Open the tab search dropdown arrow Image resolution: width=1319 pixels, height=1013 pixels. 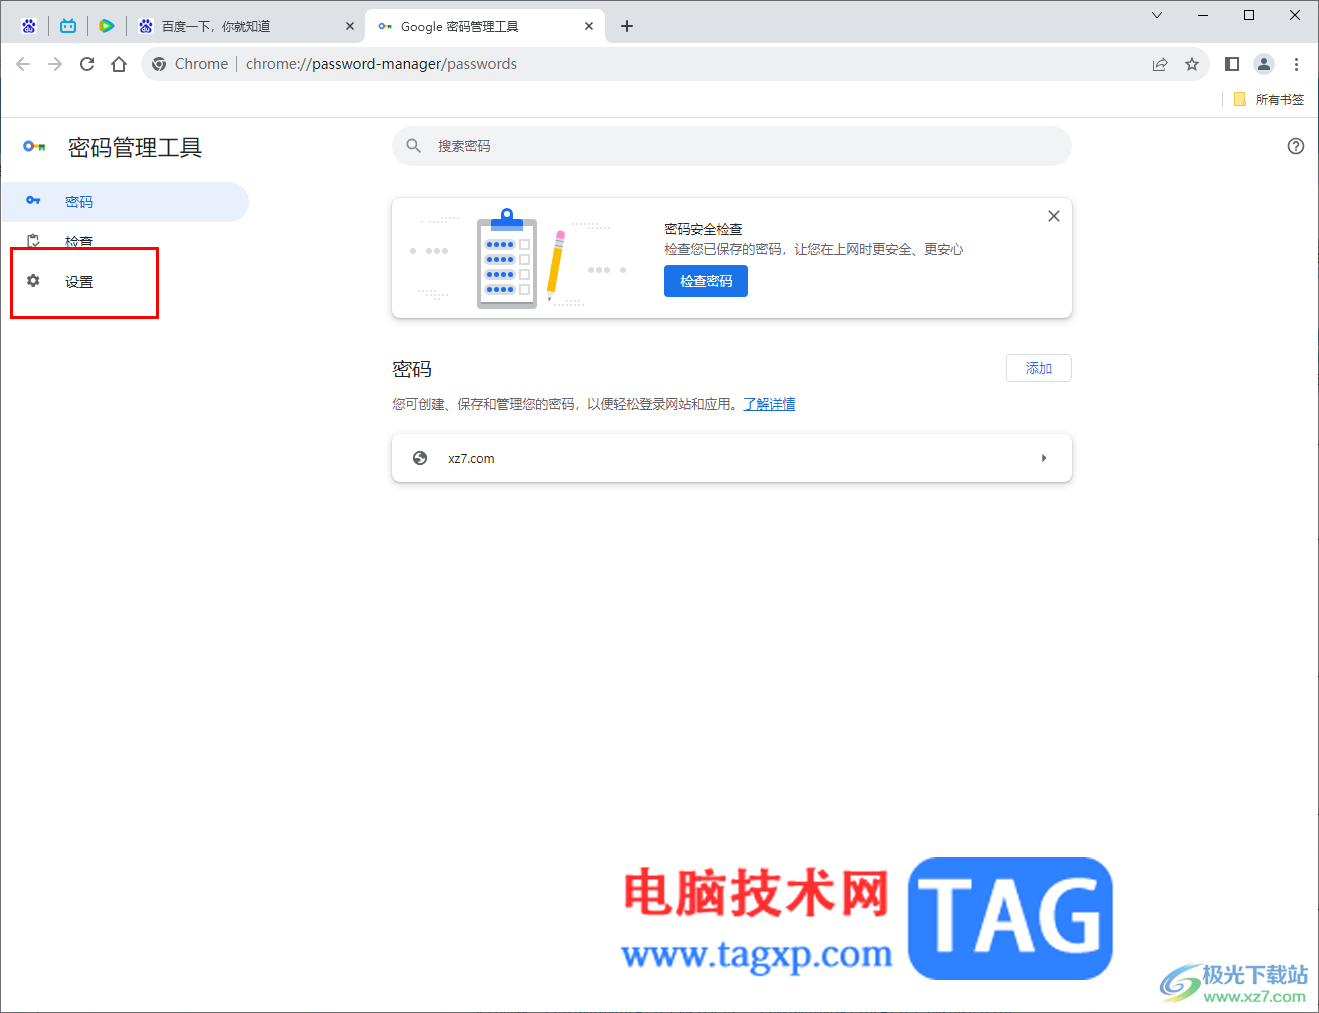[1157, 15]
